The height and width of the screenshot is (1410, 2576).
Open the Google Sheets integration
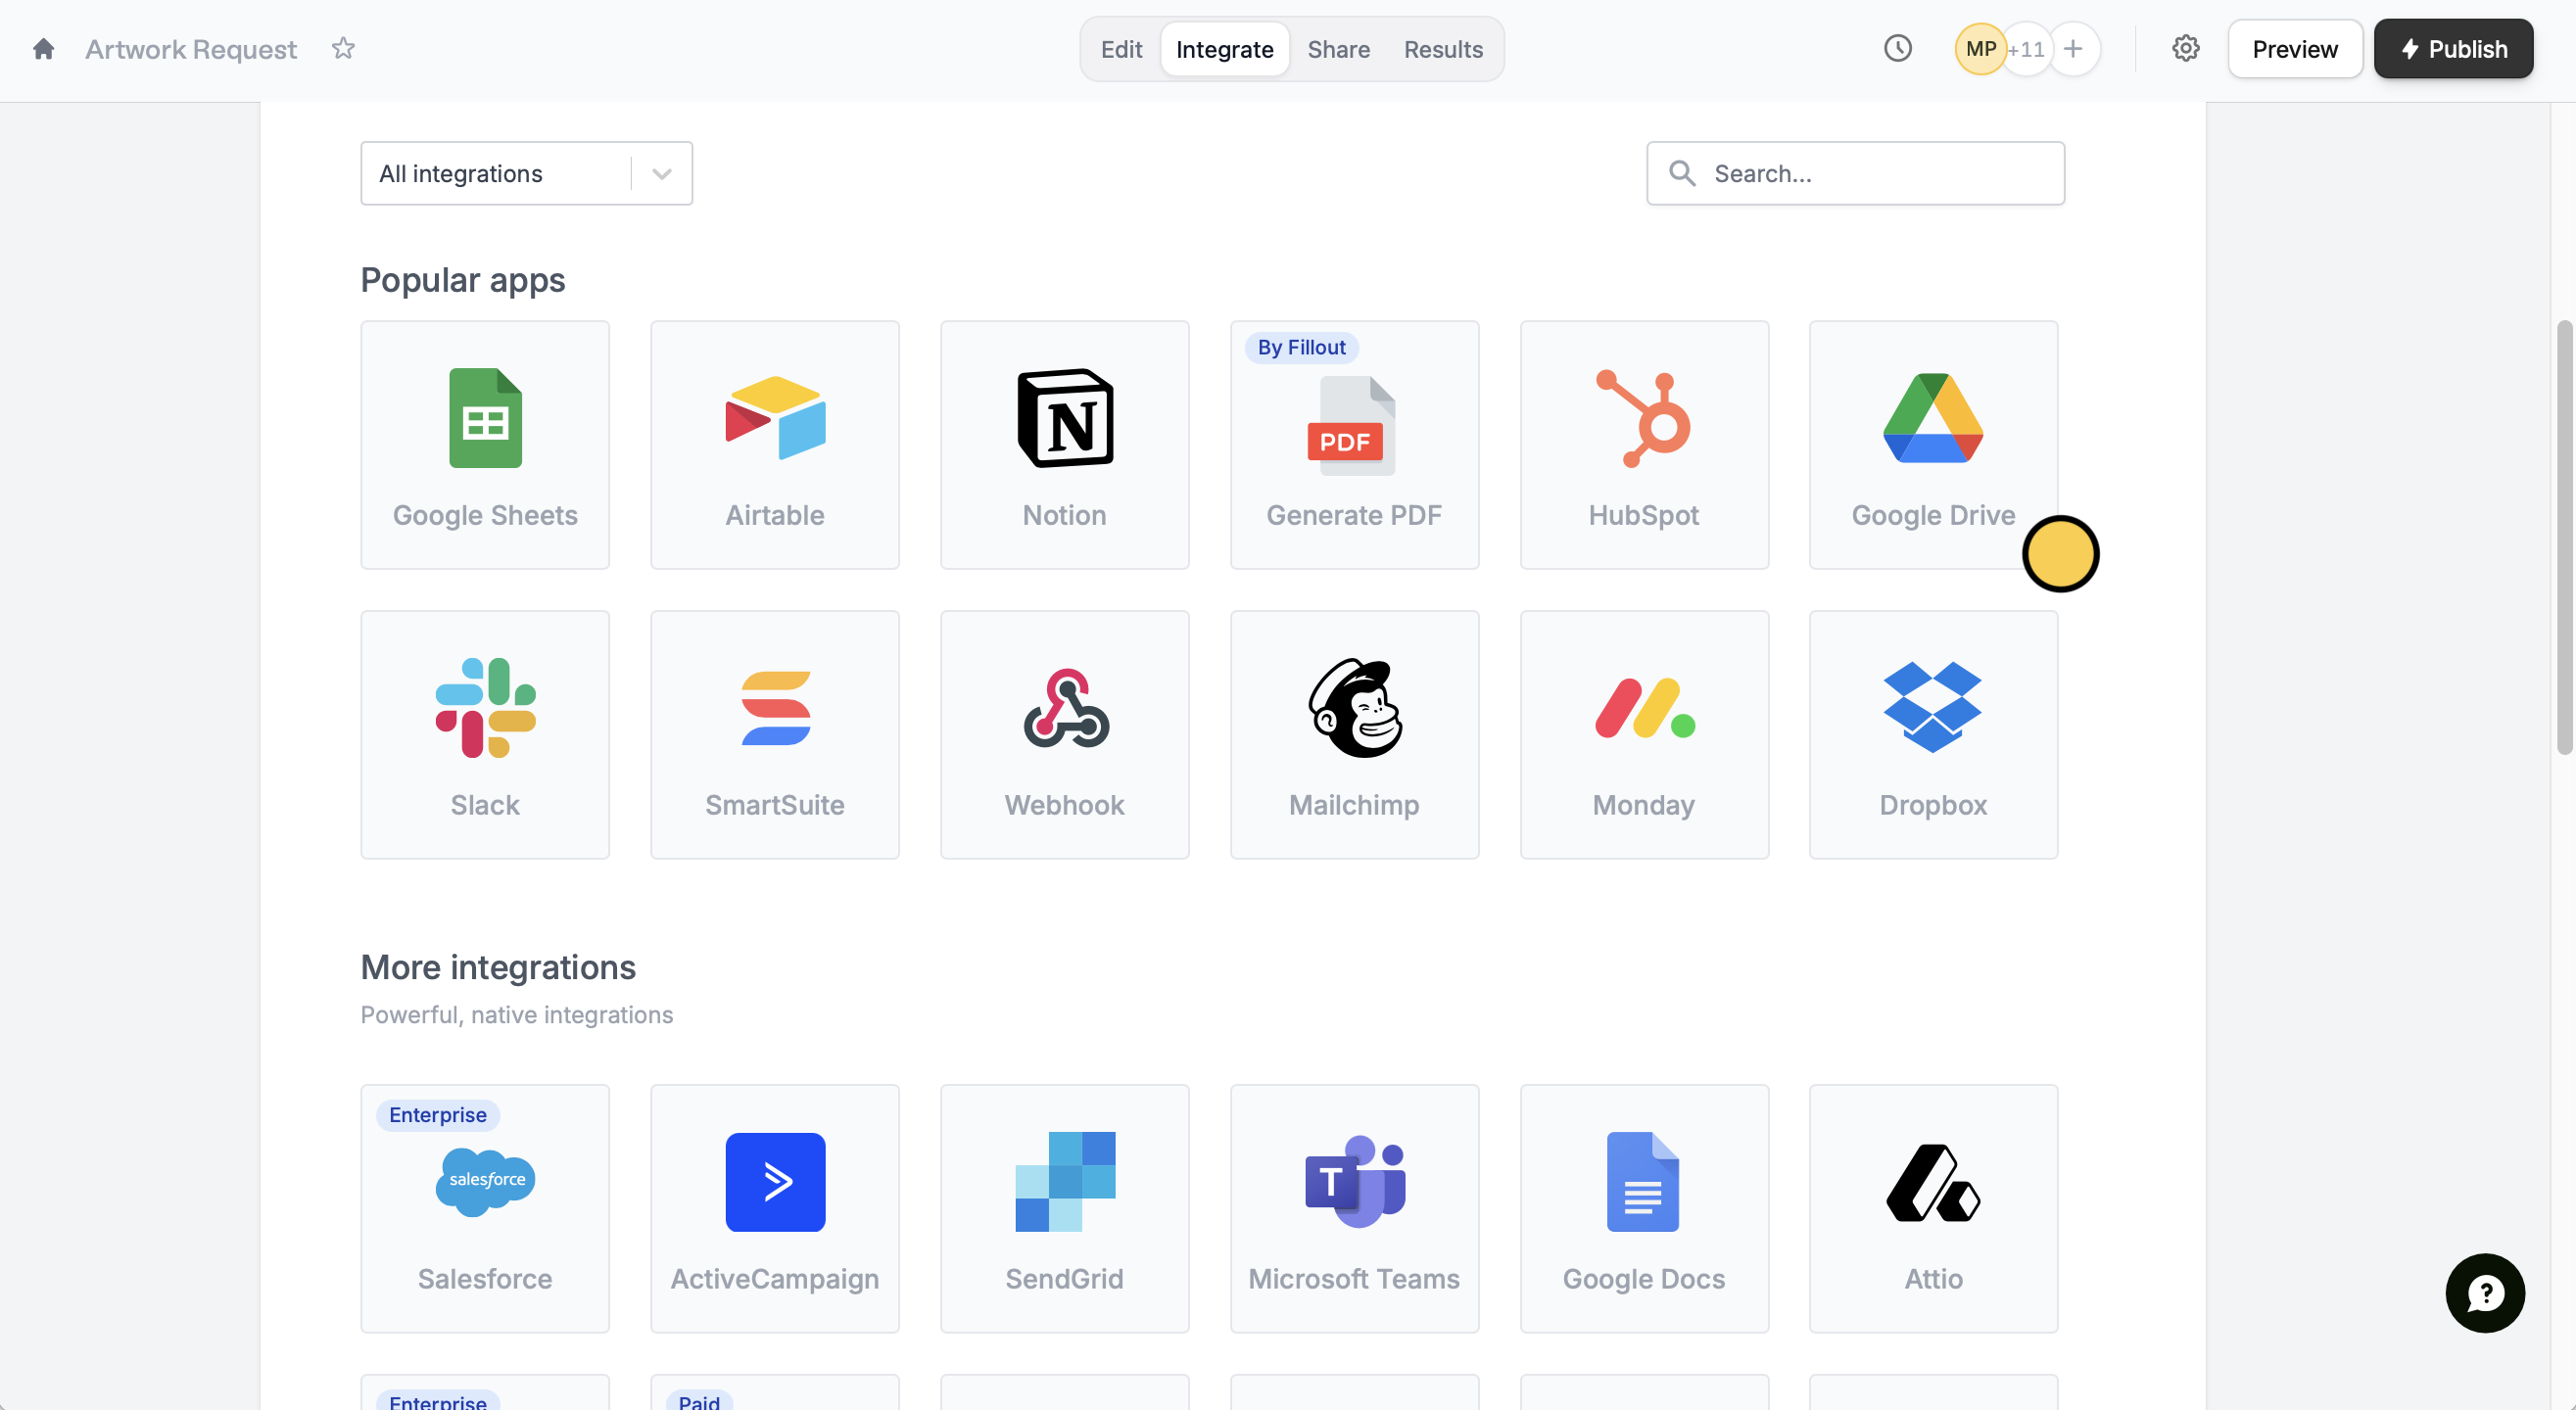pyautogui.click(x=485, y=444)
